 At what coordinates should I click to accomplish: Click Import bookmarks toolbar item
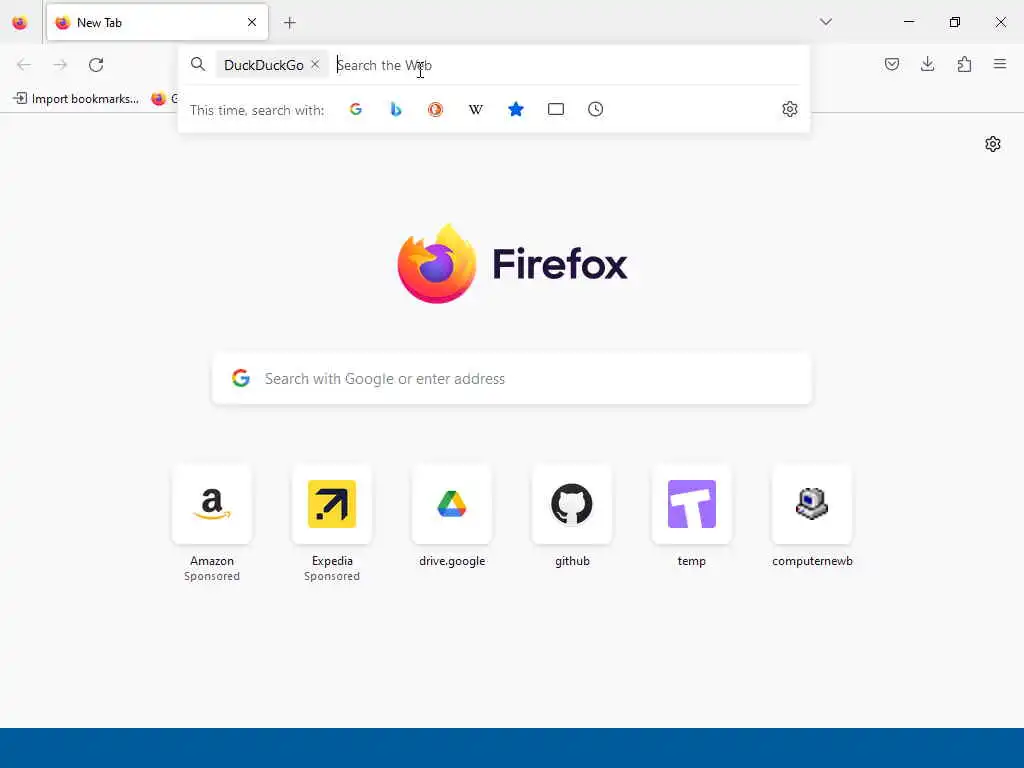(76, 99)
